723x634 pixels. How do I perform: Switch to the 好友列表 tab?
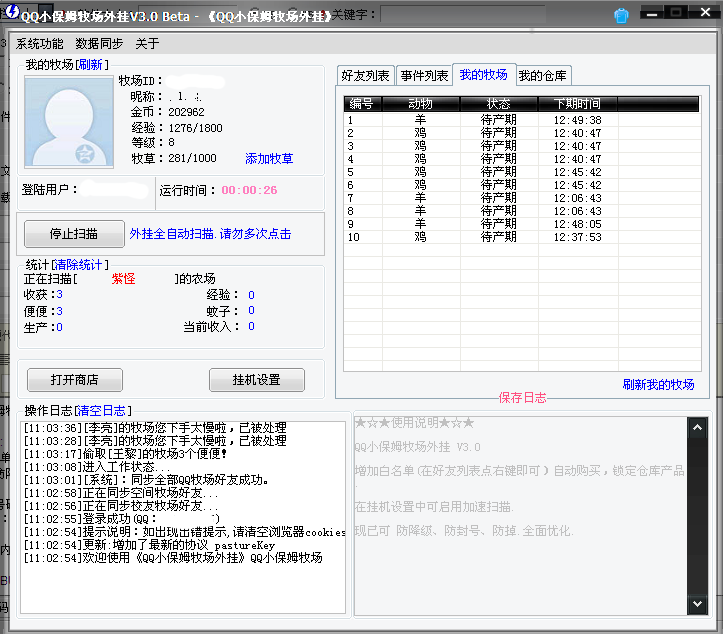coord(365,76)
